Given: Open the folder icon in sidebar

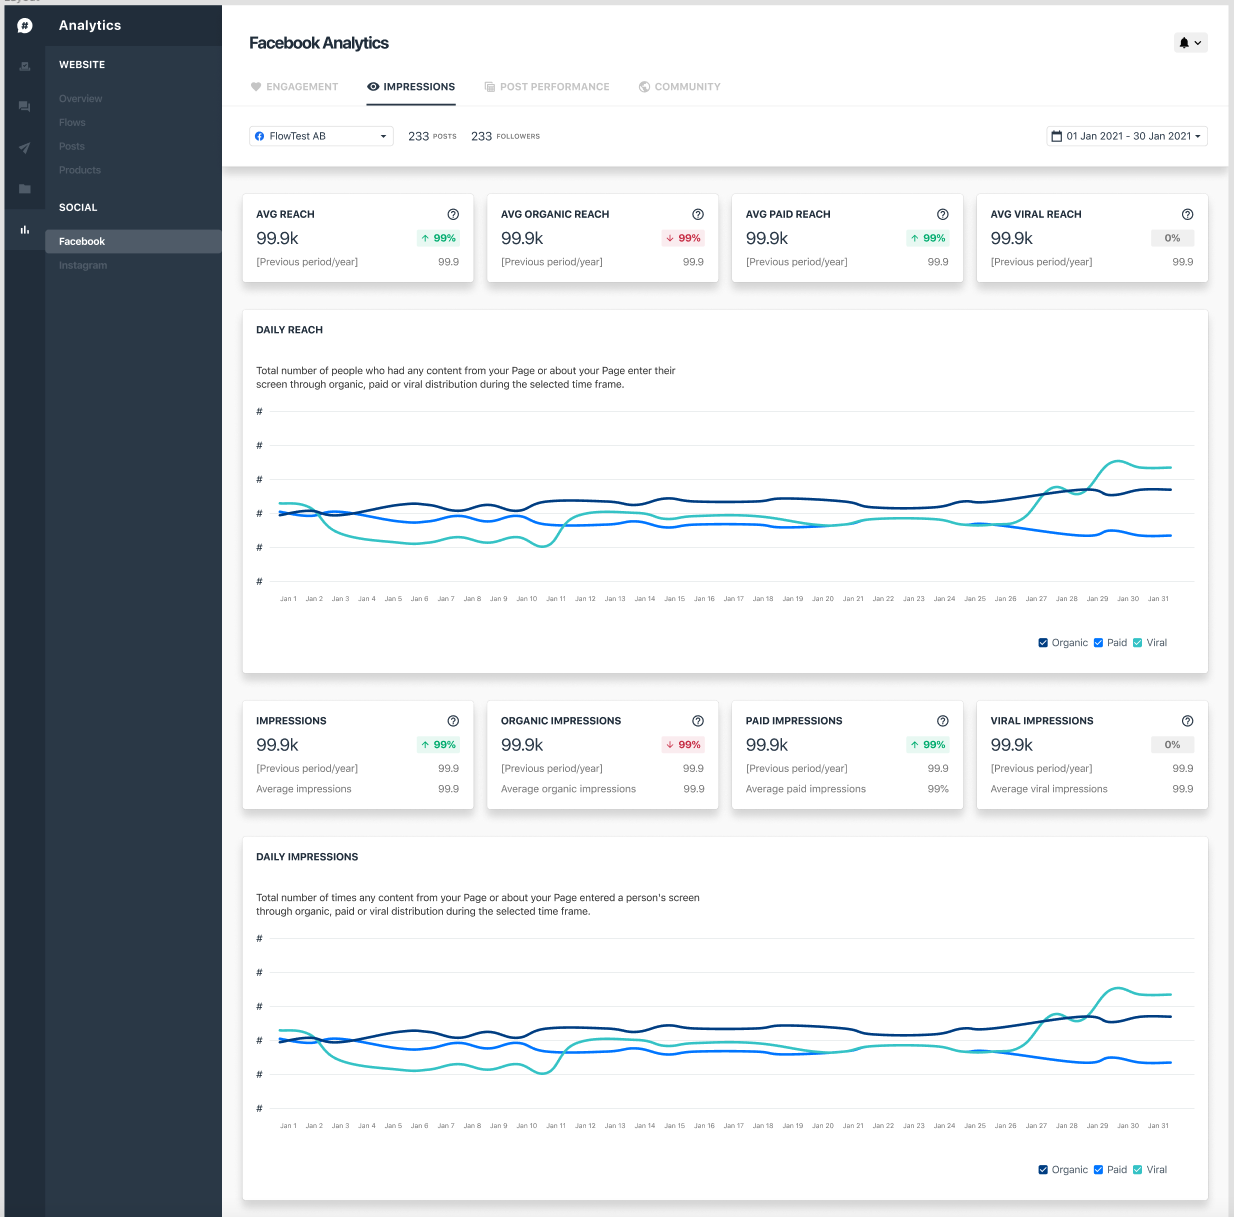Looking at the screenshot, I should tap(25, 189).
